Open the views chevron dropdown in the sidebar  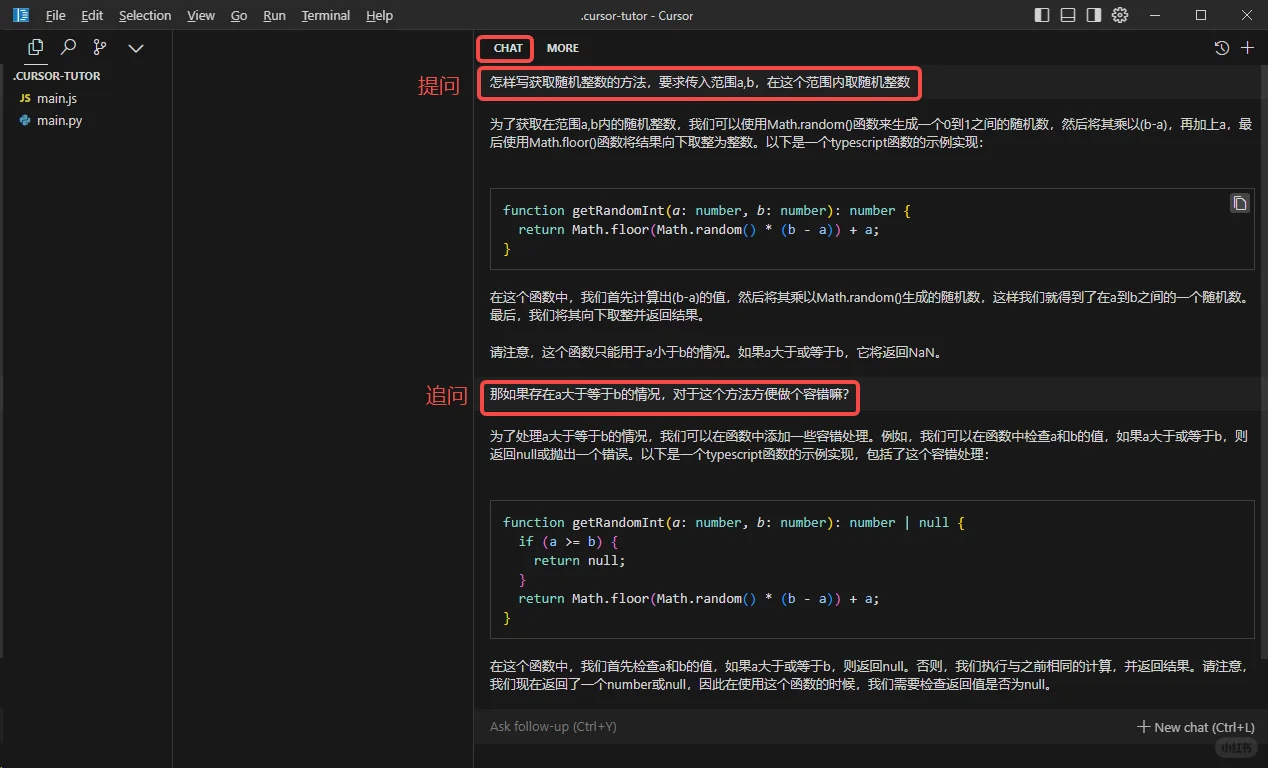coord(136,47)
